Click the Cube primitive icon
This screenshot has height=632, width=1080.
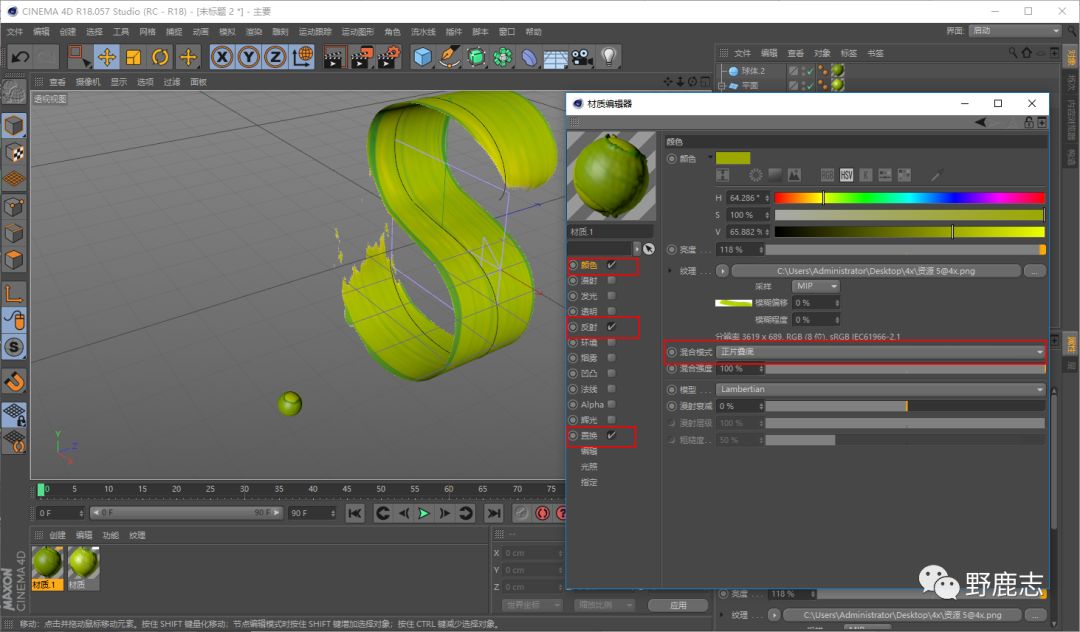[x=422, y=57]
